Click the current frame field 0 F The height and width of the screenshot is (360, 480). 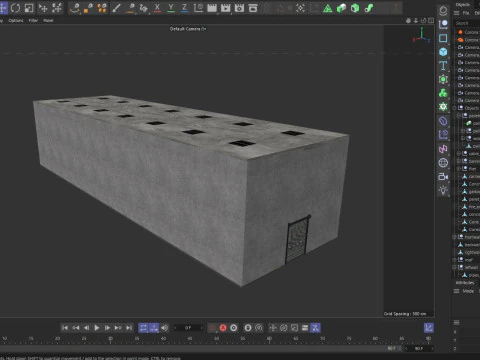[x=188, y=328]
